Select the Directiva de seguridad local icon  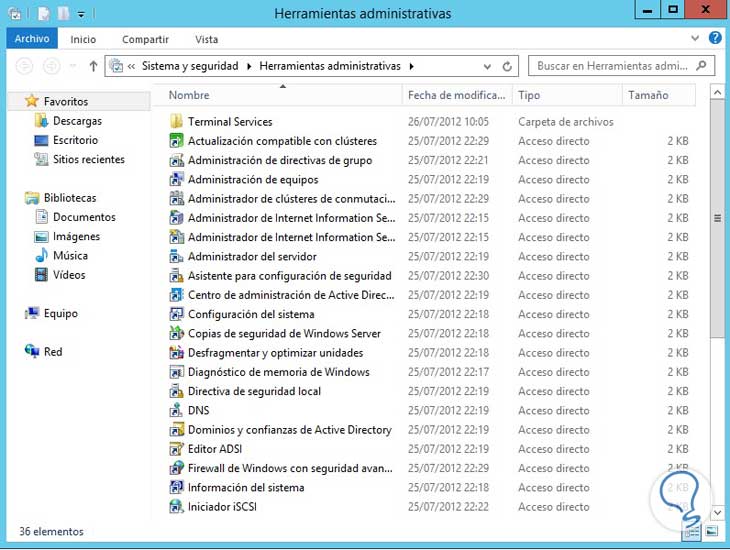176,391
